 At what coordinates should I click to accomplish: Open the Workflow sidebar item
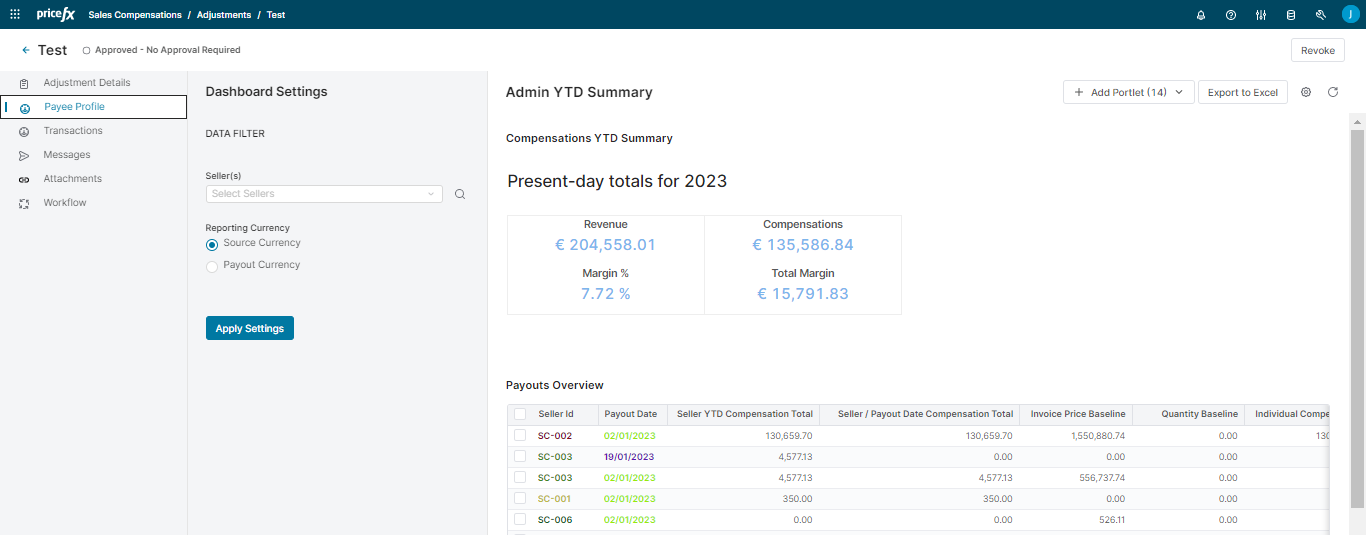[65, 203]
